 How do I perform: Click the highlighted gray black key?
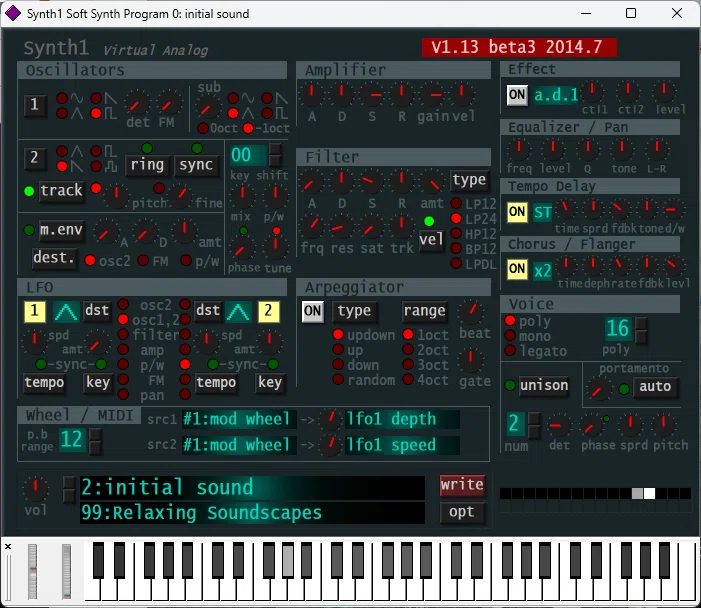coord(288,561)
